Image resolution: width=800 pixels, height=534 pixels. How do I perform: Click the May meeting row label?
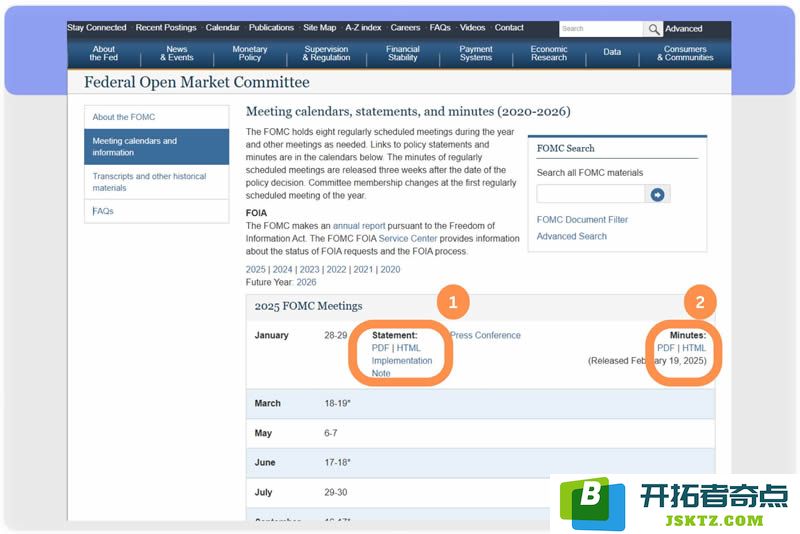coord(263,433)
